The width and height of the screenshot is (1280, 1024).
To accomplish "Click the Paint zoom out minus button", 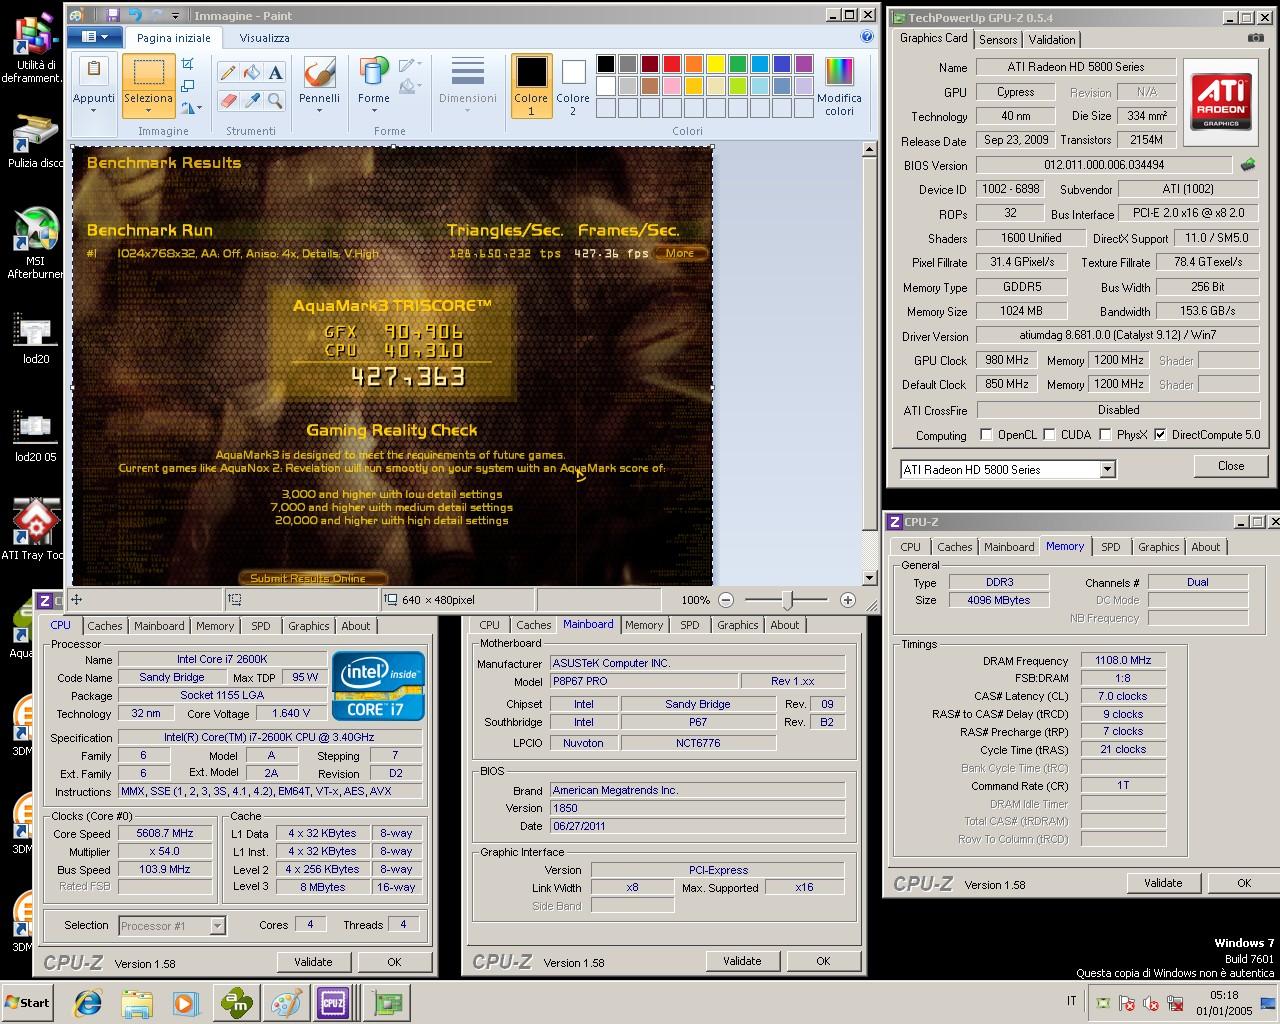I will tap(726, 600).
